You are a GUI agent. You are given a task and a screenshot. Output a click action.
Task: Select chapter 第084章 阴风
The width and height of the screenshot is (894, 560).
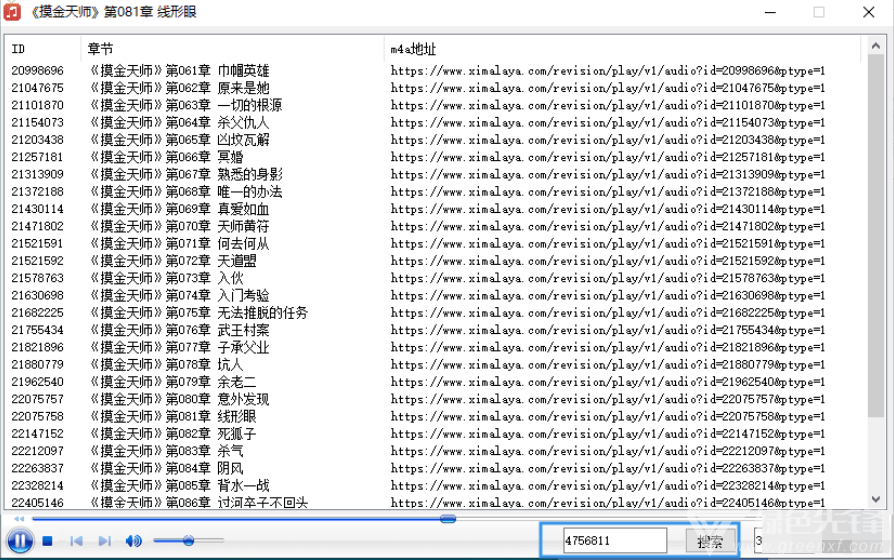(166, 468)
